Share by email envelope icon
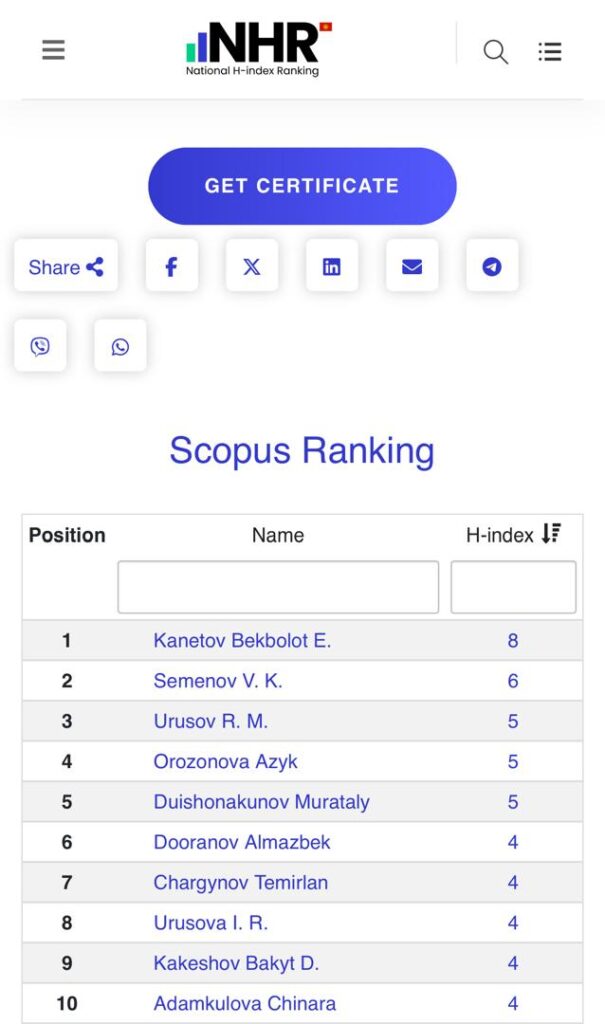This screenshot has width=605, height=1024. click(412, 267)
